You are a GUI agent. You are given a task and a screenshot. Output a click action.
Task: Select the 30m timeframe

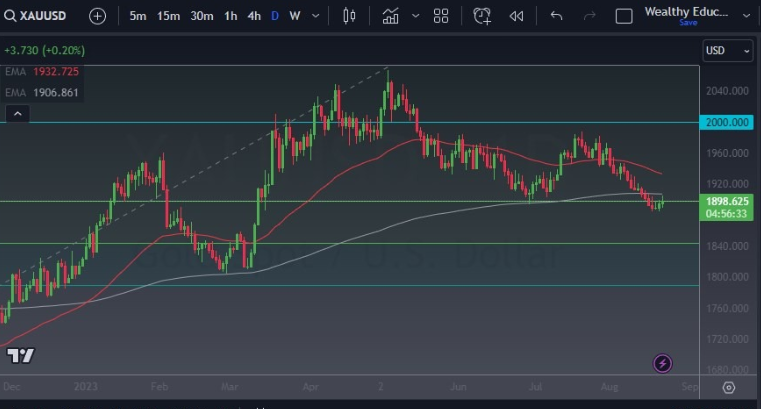tap(202, 16)
